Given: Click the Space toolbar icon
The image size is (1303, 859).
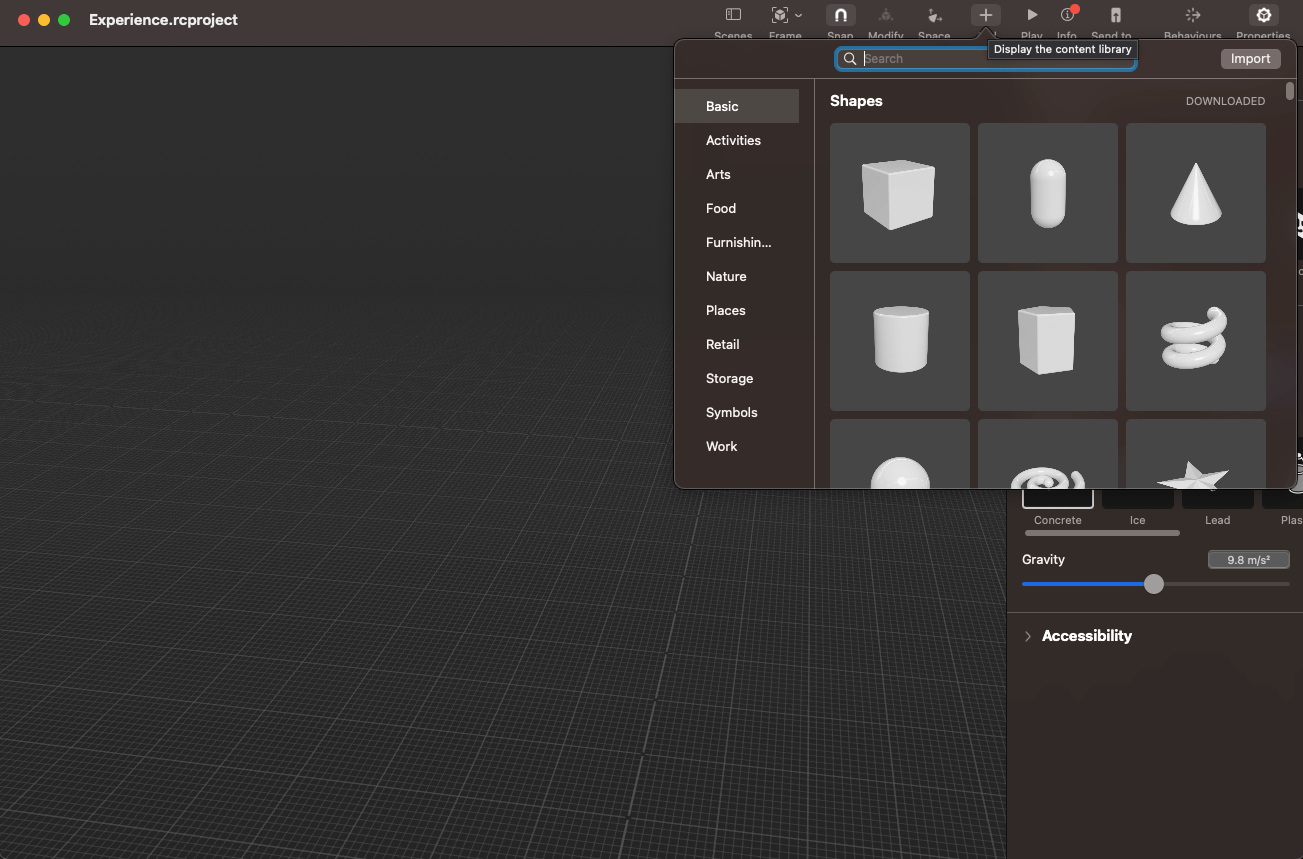Looking at the screenshot, I should click(934, 16).
